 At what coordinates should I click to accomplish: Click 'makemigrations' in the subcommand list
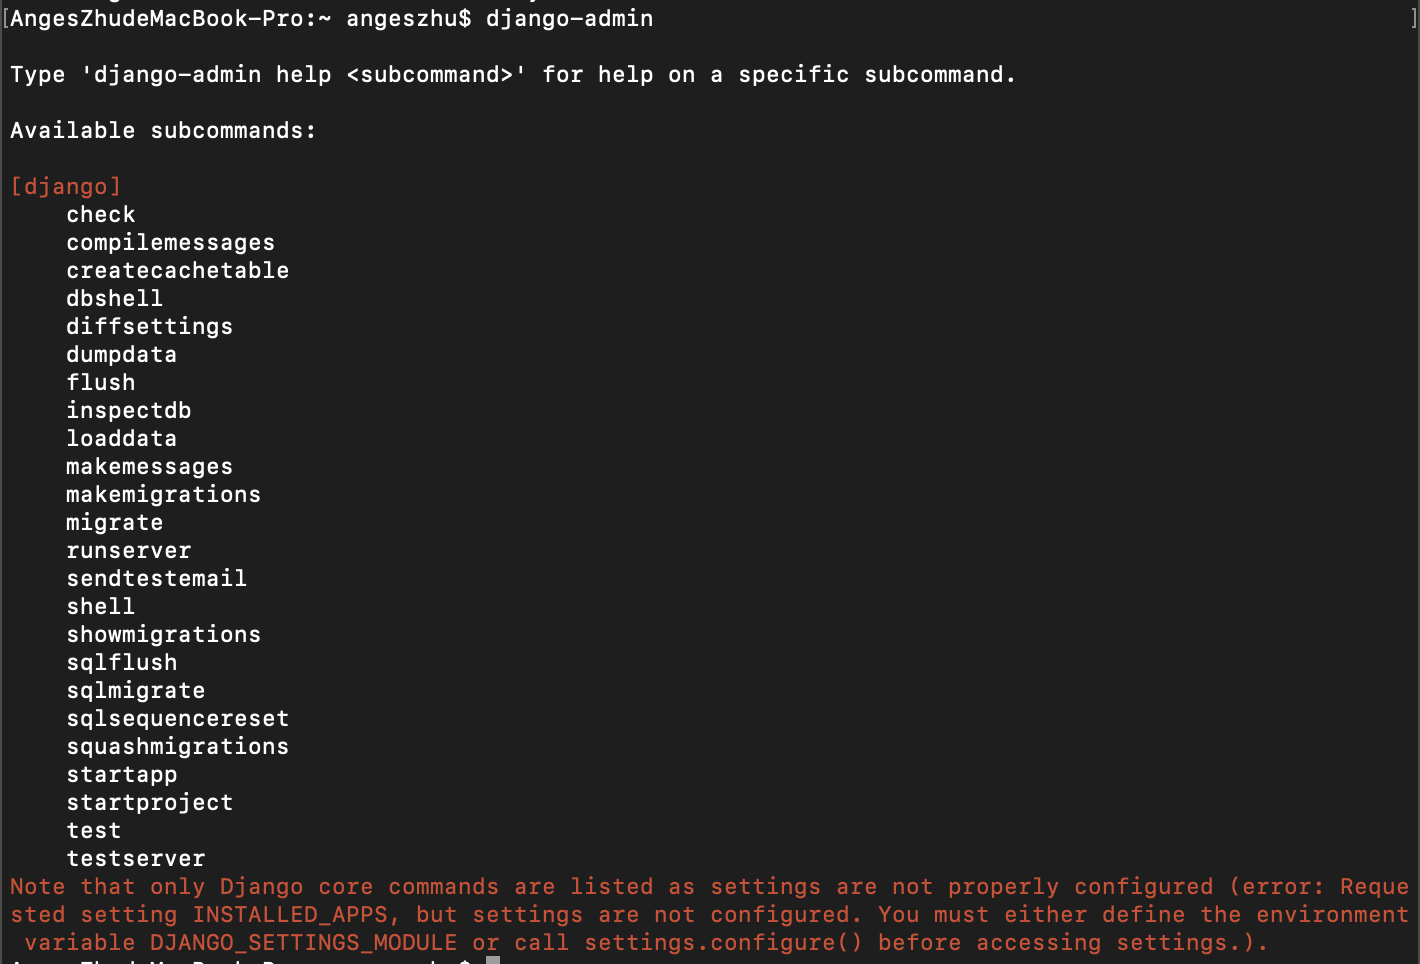pos(163,495)
